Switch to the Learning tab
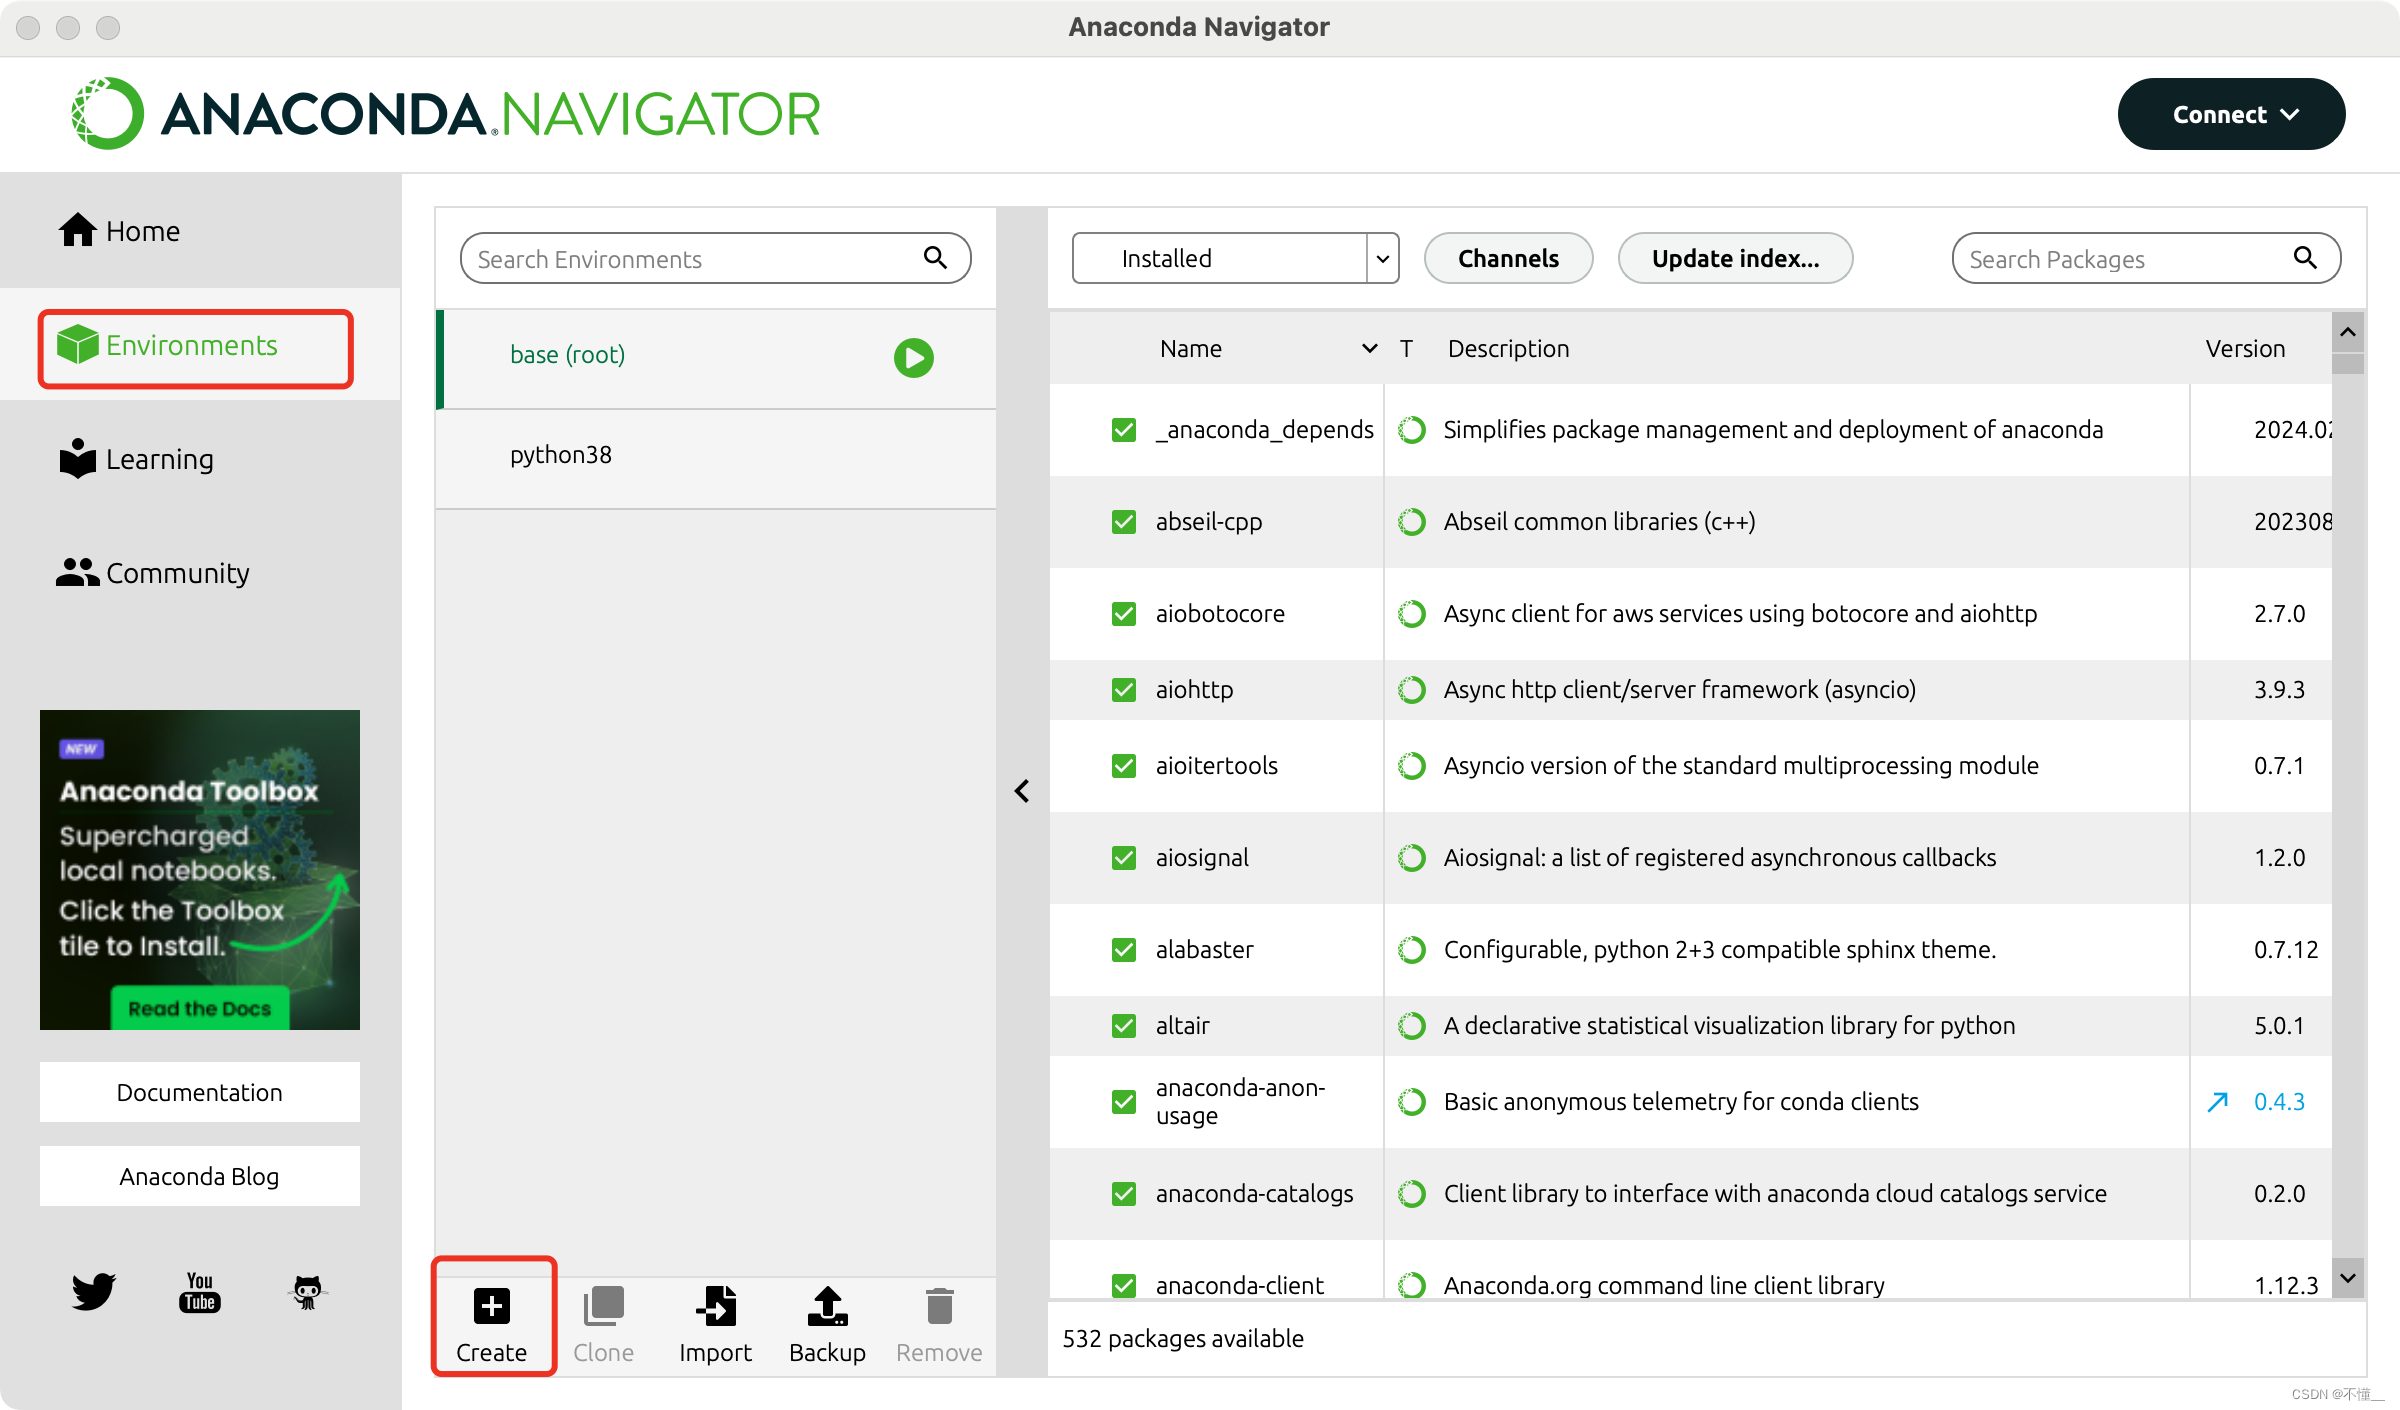 pos(137,459)
